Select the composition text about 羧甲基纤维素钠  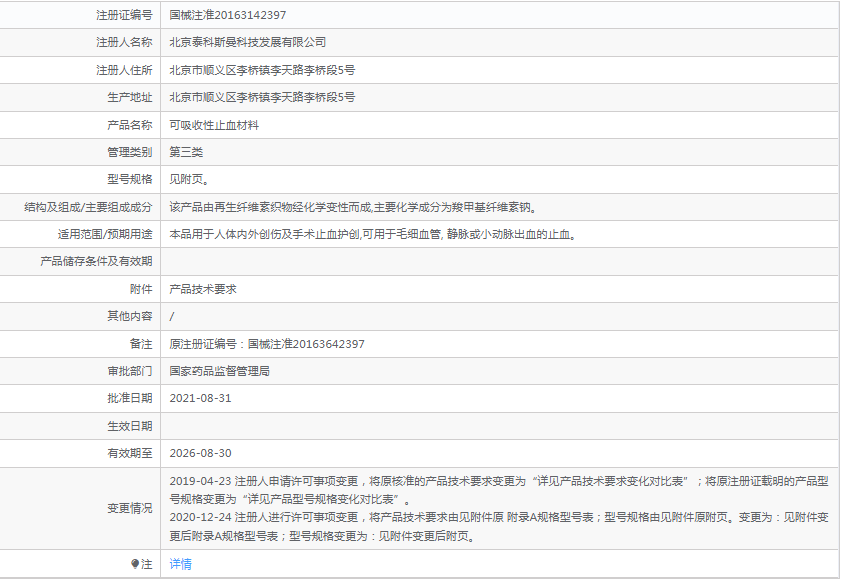(x=353, y=207)
